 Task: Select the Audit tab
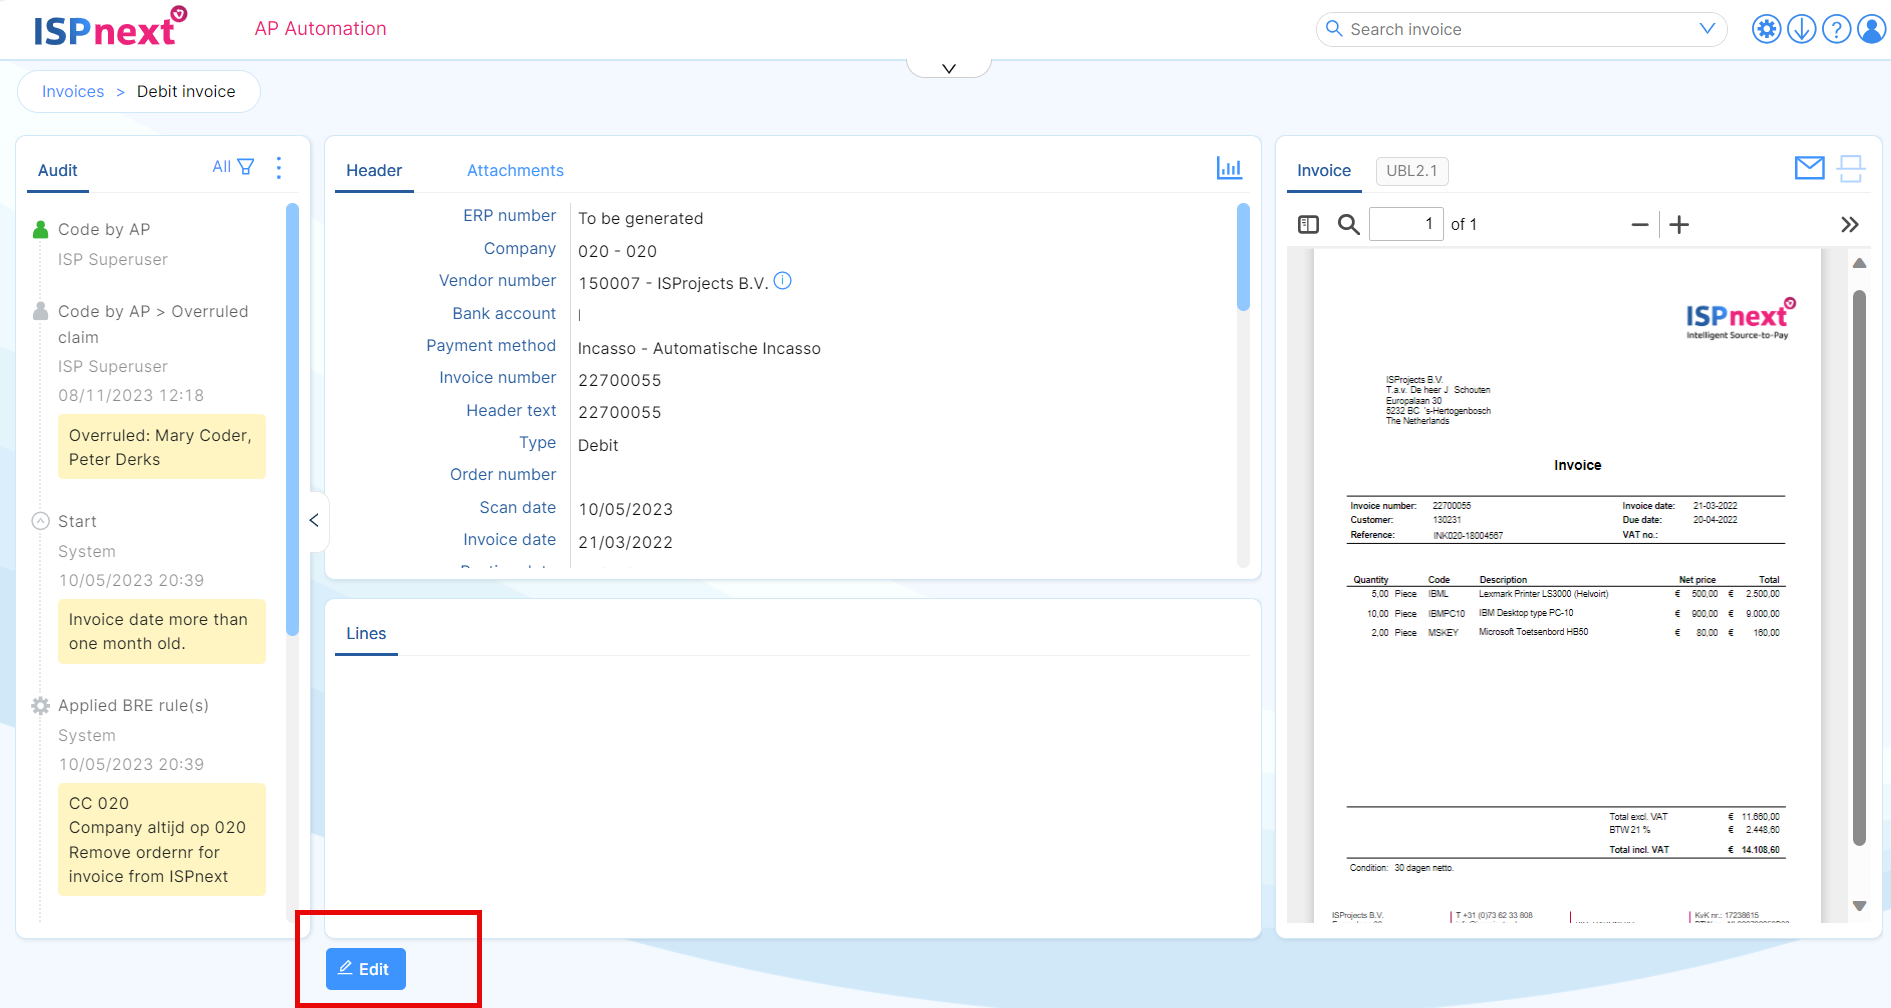pos(58,170)
